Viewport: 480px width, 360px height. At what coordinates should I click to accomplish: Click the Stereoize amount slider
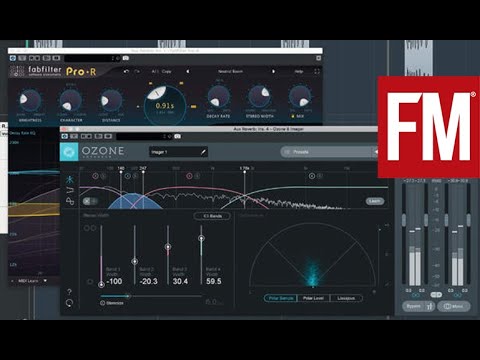151,296
